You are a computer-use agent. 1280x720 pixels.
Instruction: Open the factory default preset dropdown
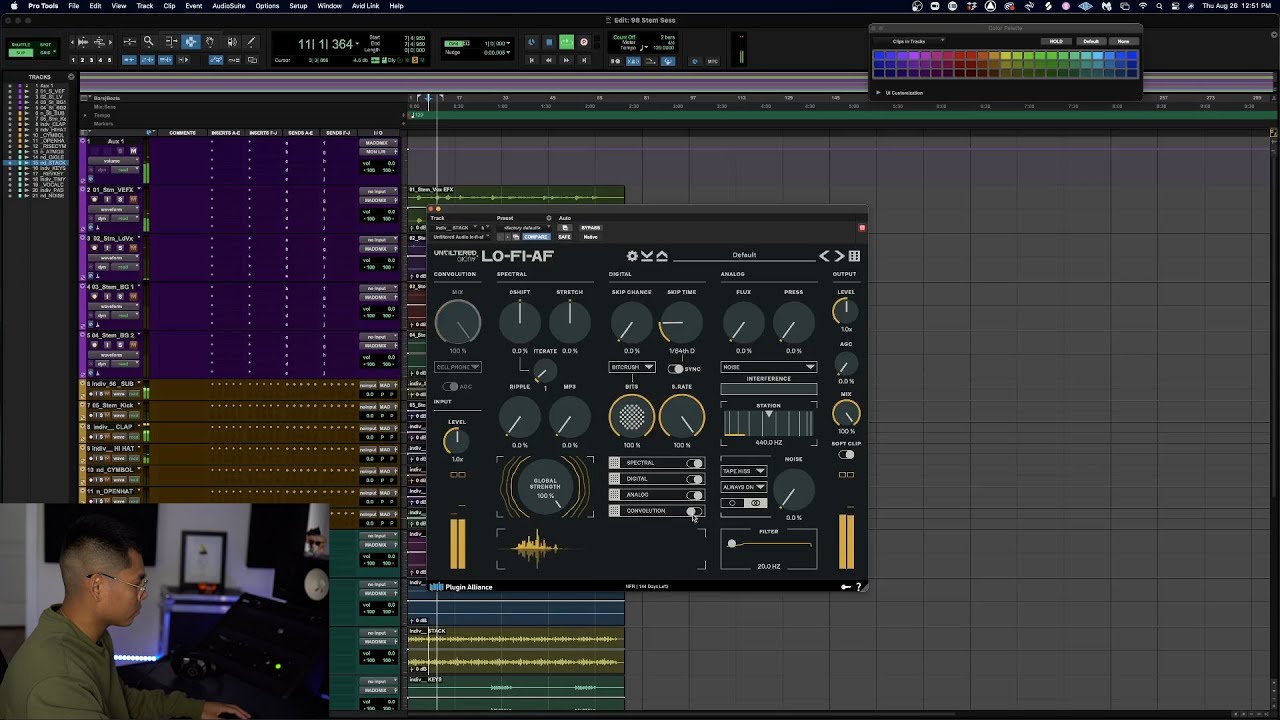[524, 228]
